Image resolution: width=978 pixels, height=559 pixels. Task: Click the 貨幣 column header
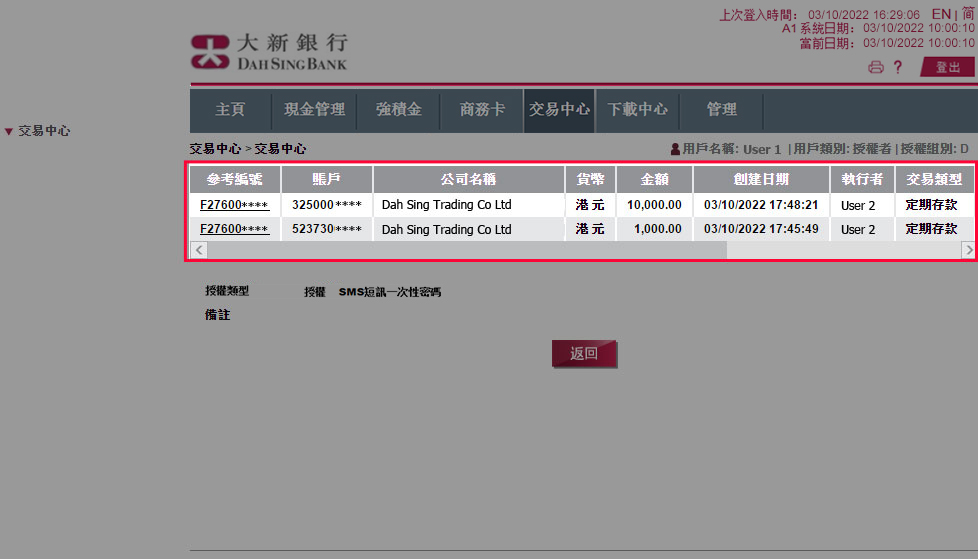(x=590, y=180)
